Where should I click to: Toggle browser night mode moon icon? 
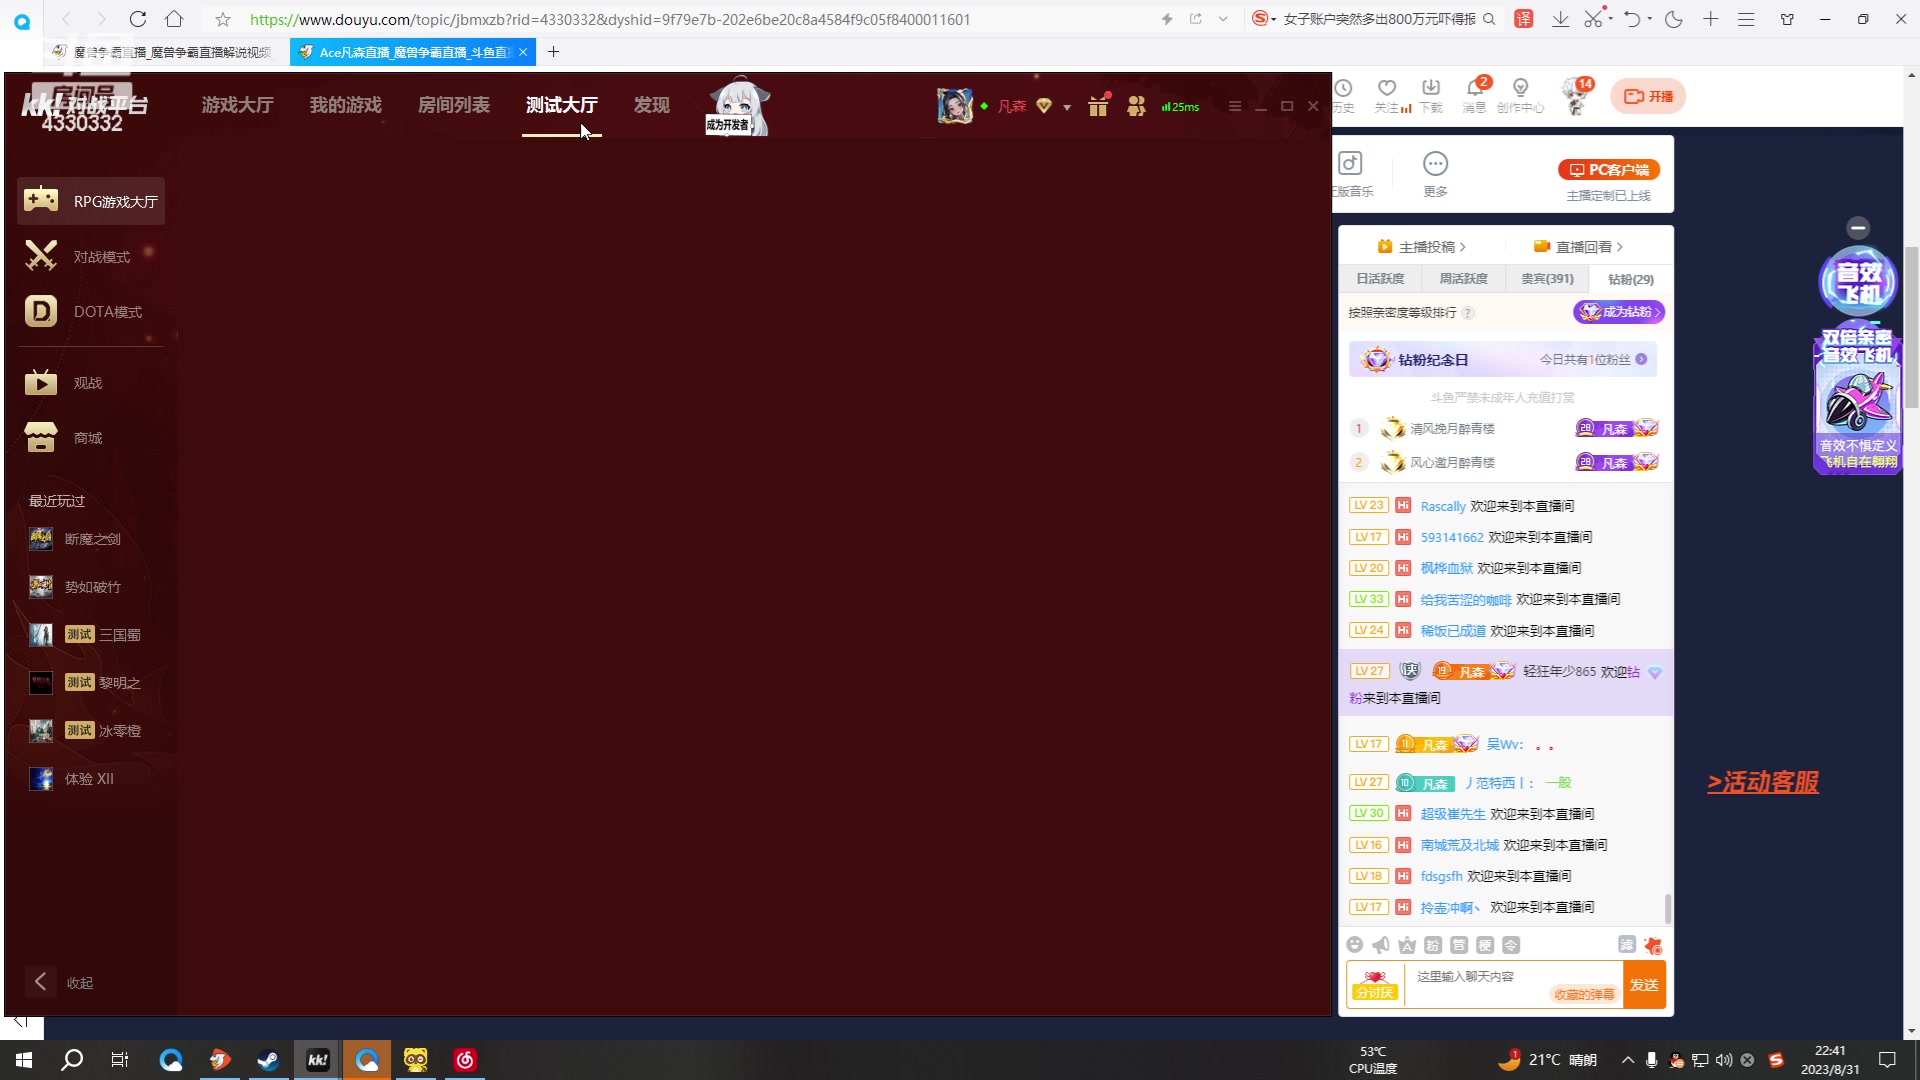(1673, 19)
